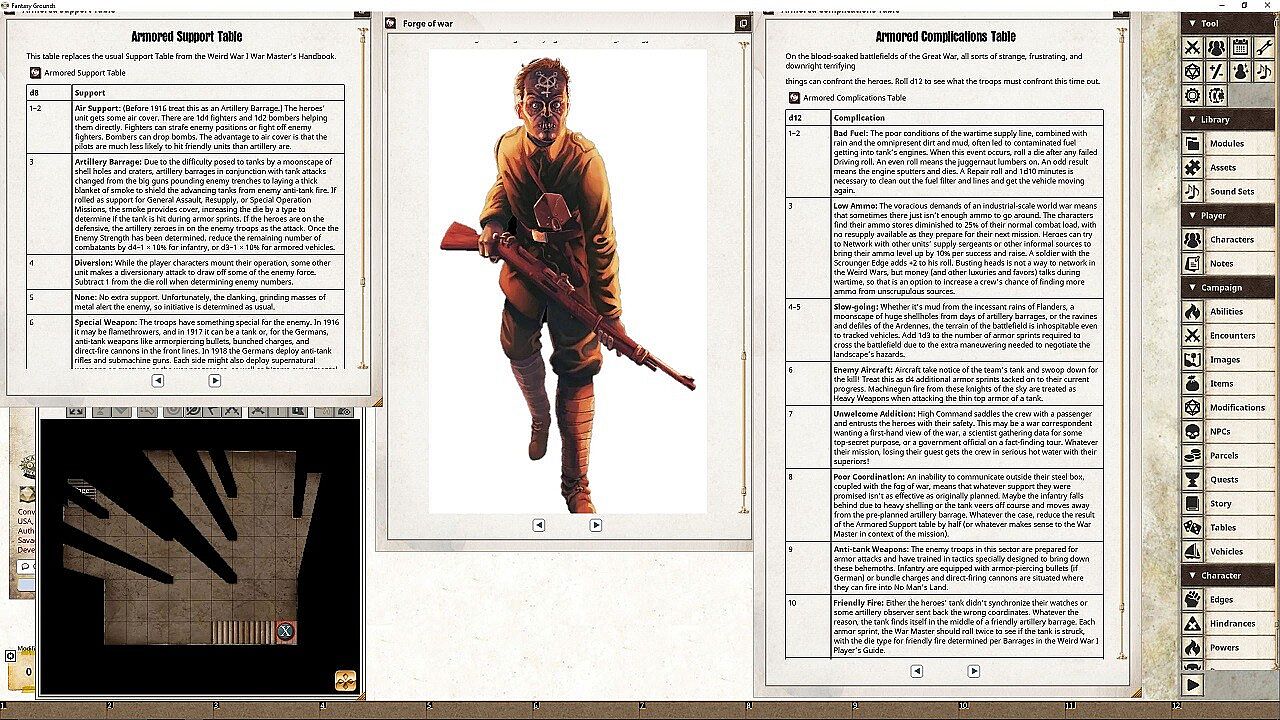The image size is (1280, 720).
Task: Click the Encounters crossed-swords icon
Action: 1192,335
